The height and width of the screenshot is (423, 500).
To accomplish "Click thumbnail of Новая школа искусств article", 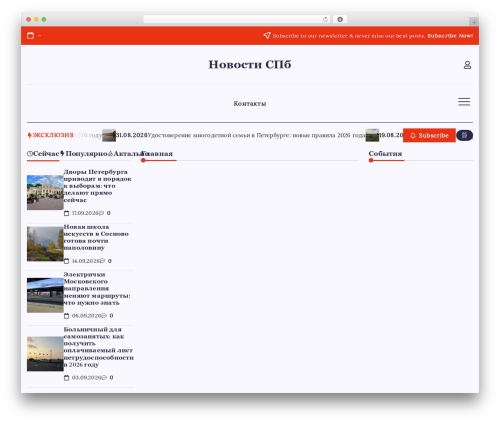I will pyautogui.click(x=45, y=244).
